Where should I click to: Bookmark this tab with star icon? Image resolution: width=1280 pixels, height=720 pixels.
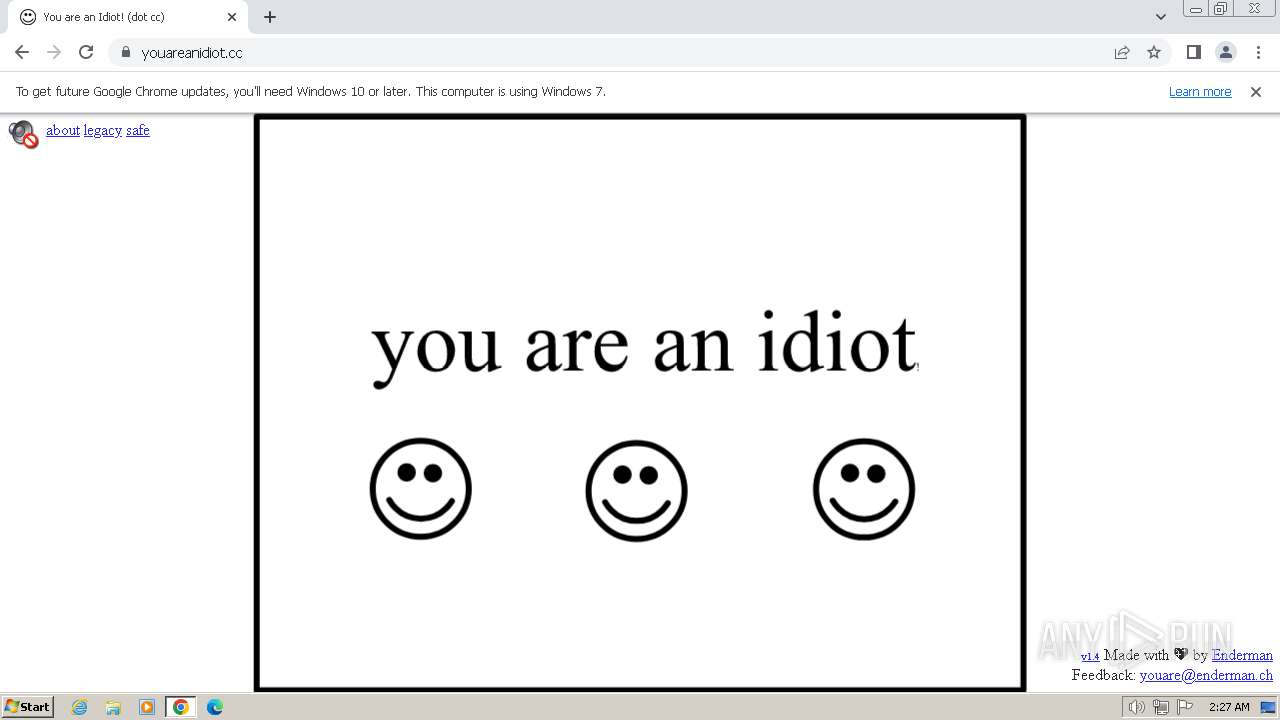point(1154,52)
